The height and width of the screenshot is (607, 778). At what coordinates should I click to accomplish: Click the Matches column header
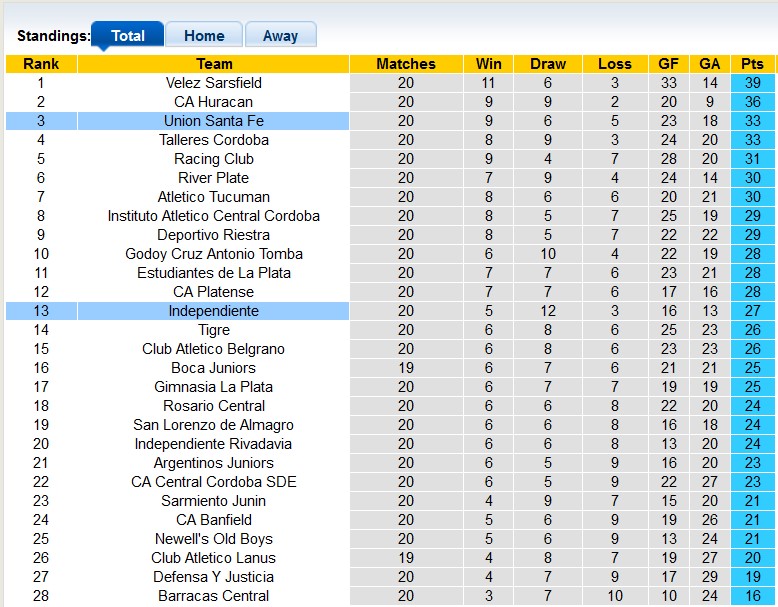click(405, 64)
